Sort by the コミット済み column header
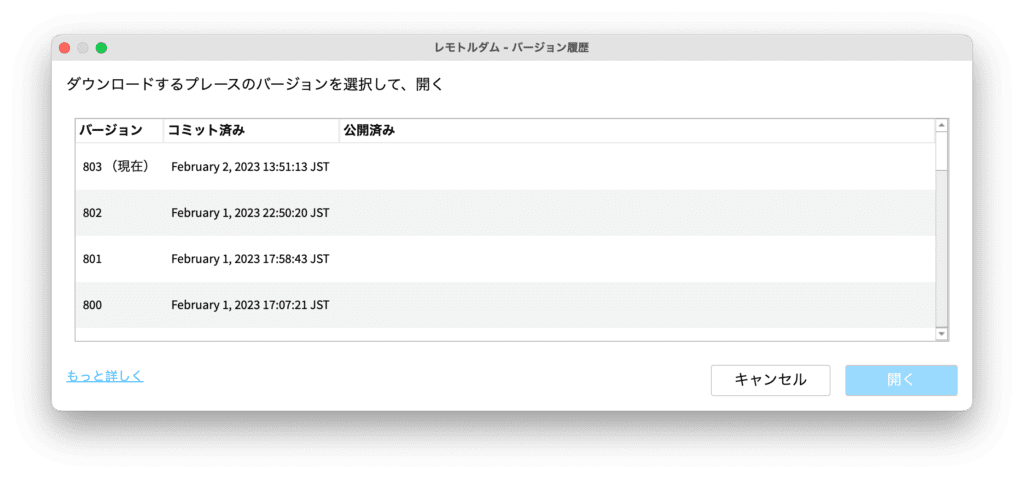 pyautogui.click(x=206, y=131)
